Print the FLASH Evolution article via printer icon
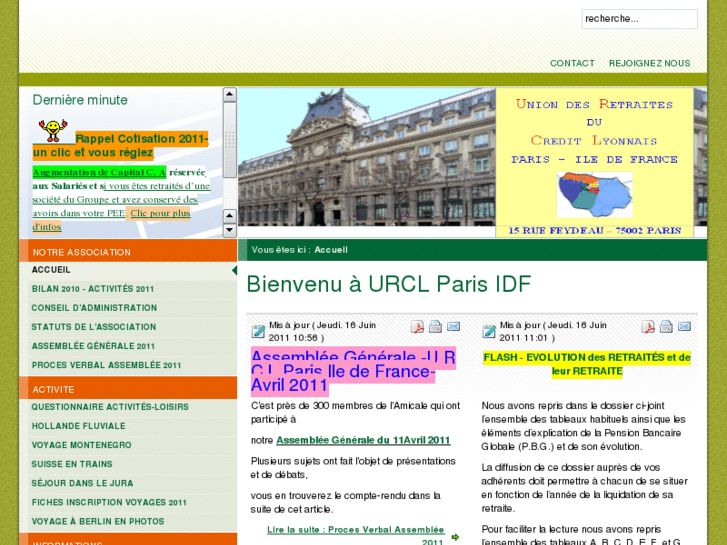727x545 pixels. coord(666,327)
